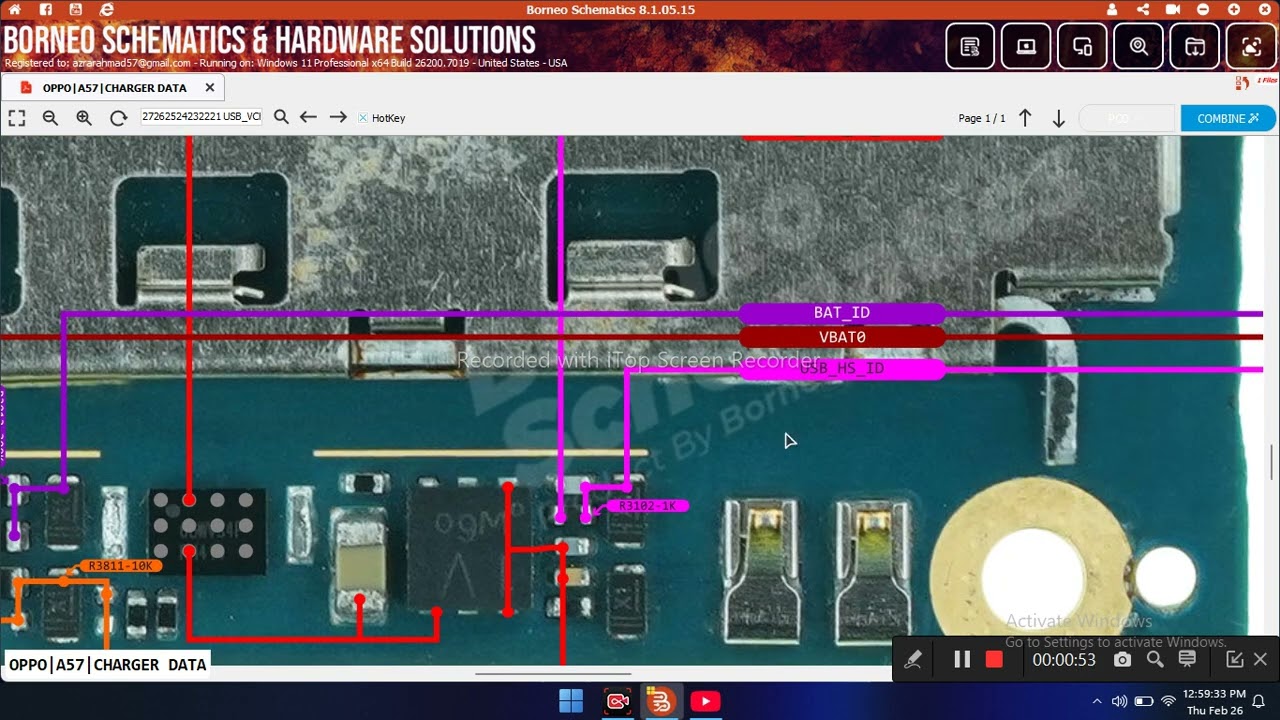Go to next page down arrow
Image resolution: width=1280 pixels, height=720 pixels.
(1059, 118)
